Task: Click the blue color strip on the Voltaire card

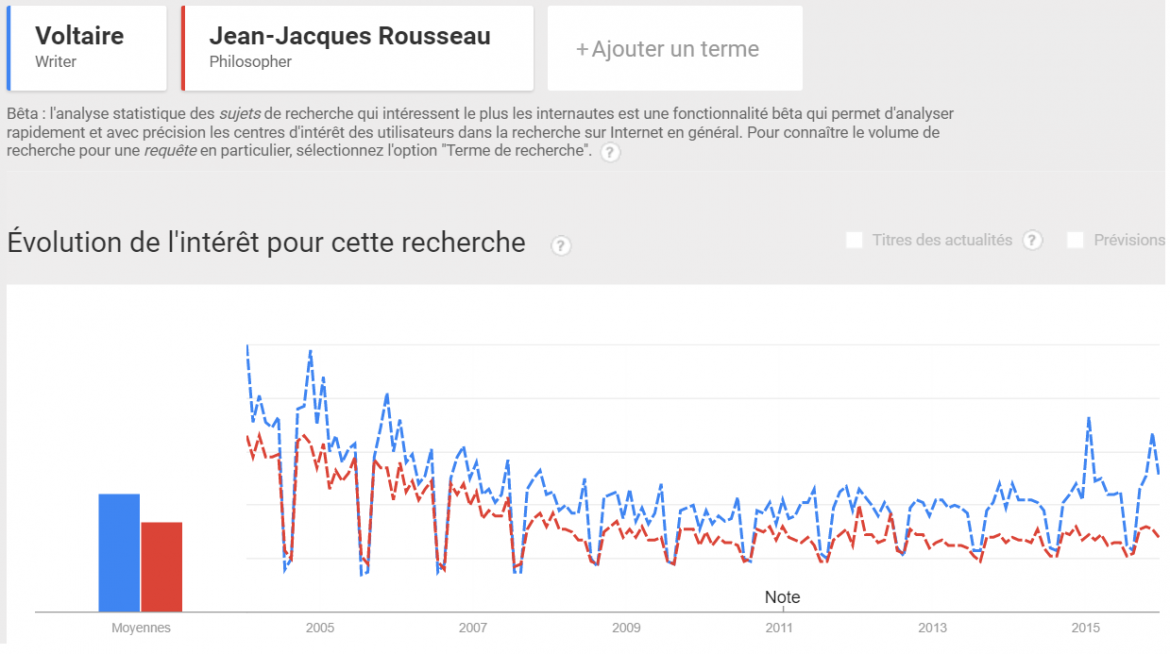Action: [x=9, y=47]
